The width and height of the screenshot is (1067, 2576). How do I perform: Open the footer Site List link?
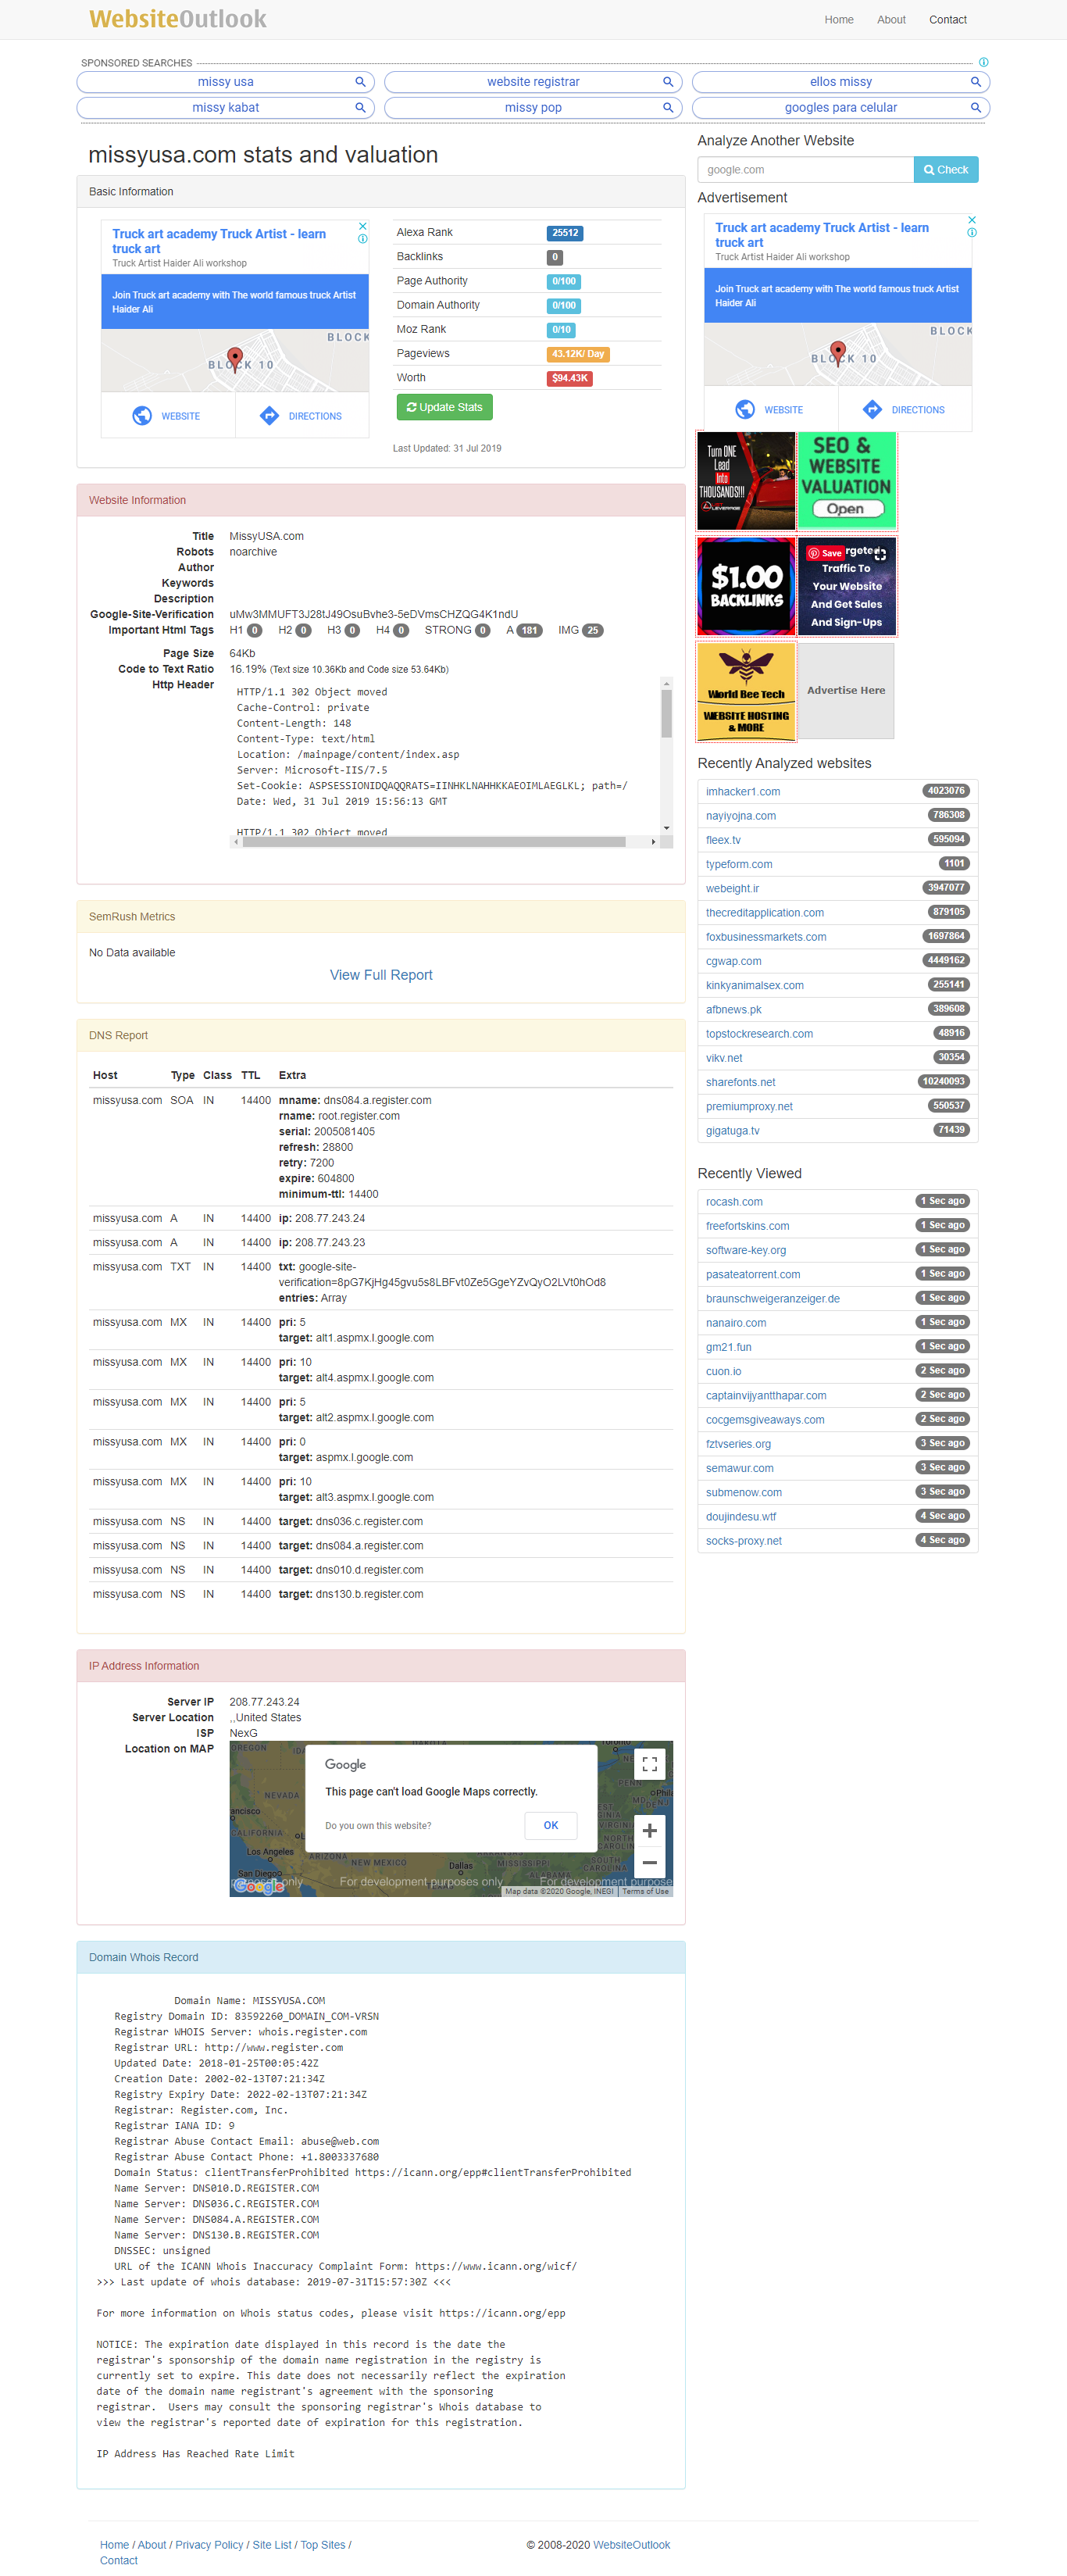(272, 2546)
